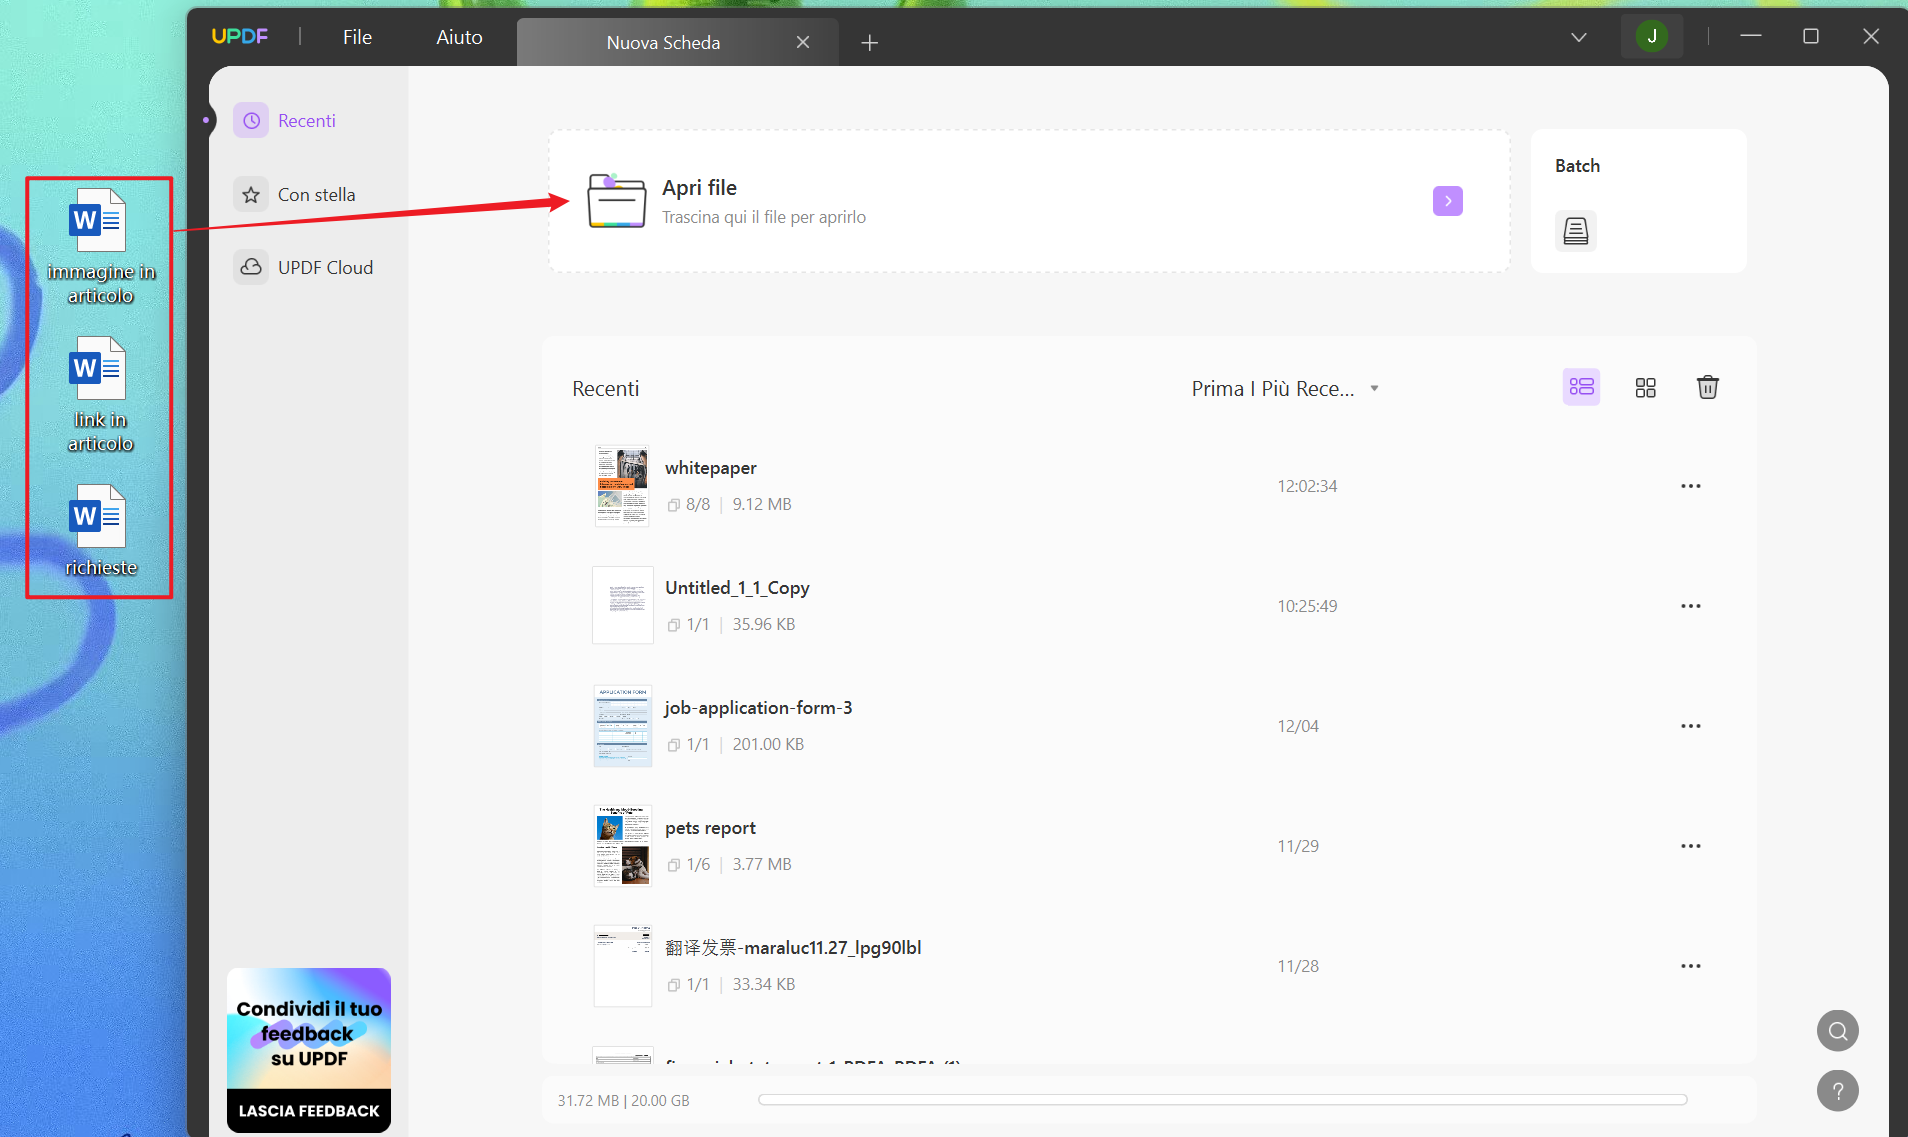Click the Con stella star icon
Screen dimensions: 1908x1137
(251, 194)
